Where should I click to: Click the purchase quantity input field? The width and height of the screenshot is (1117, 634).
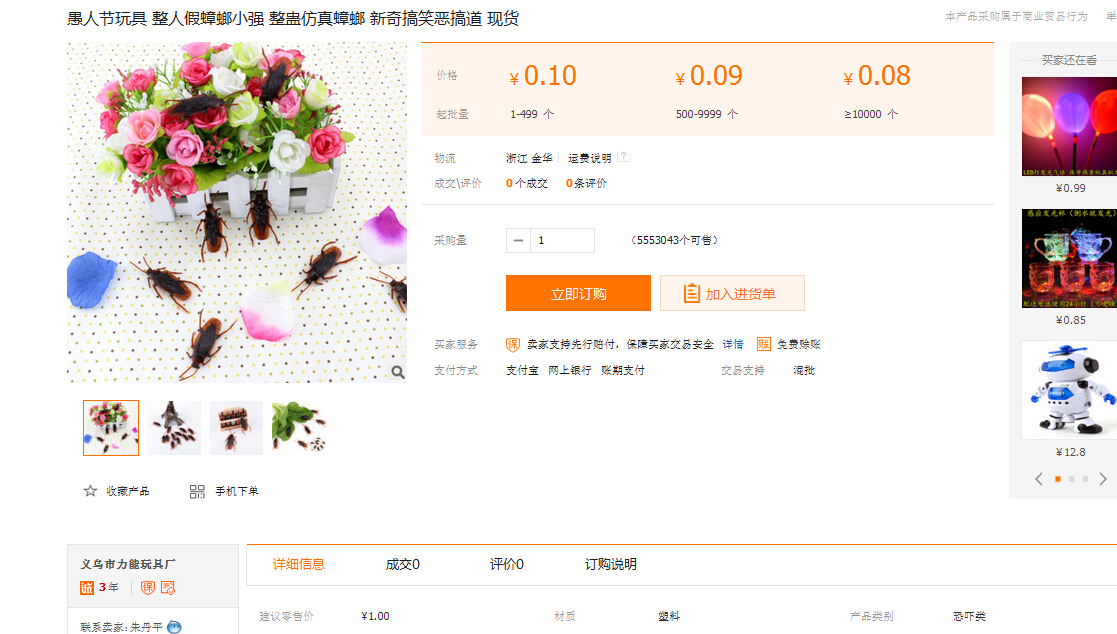pos(562,240)
